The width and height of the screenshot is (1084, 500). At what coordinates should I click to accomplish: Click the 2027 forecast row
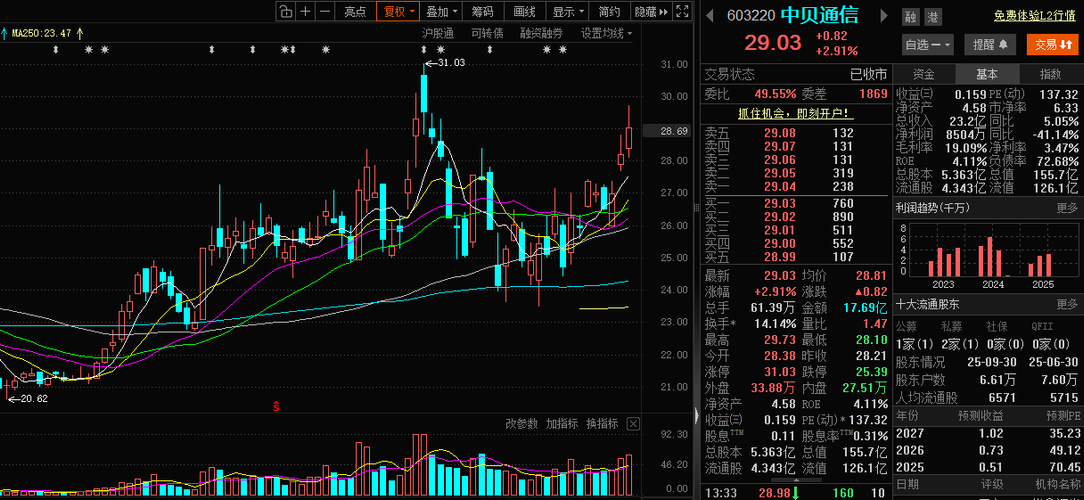click(x=987, y=434)
